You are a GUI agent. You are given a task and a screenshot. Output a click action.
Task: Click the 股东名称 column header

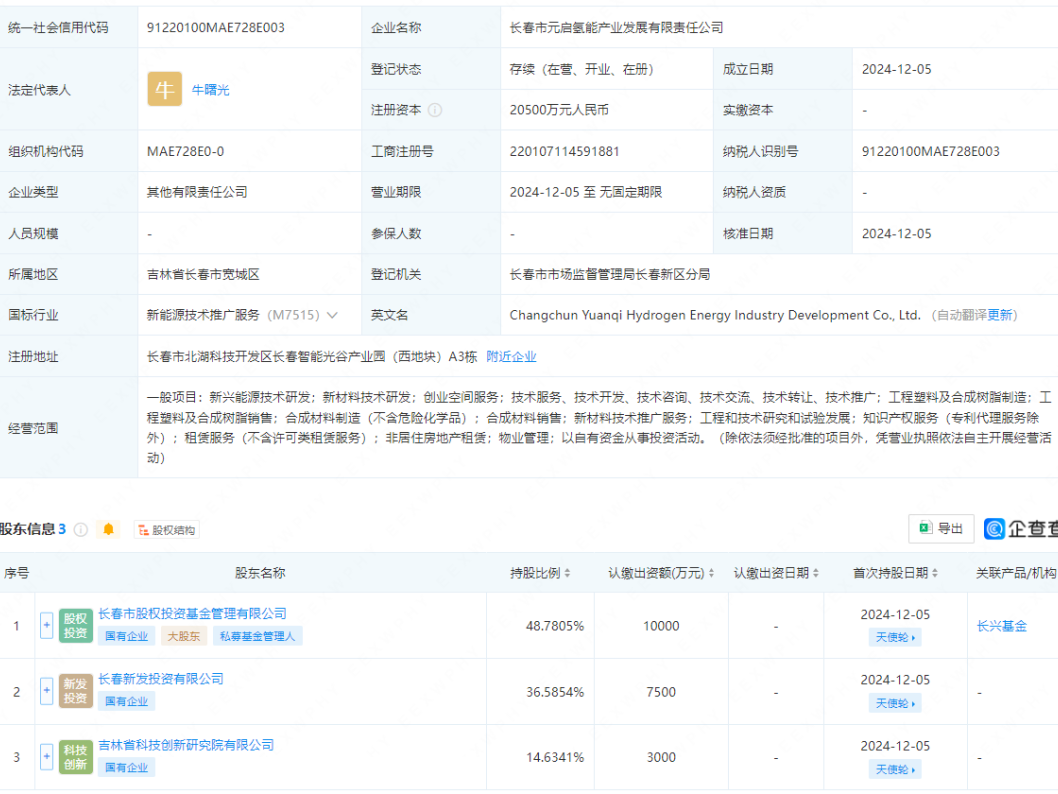coord(260,573)
